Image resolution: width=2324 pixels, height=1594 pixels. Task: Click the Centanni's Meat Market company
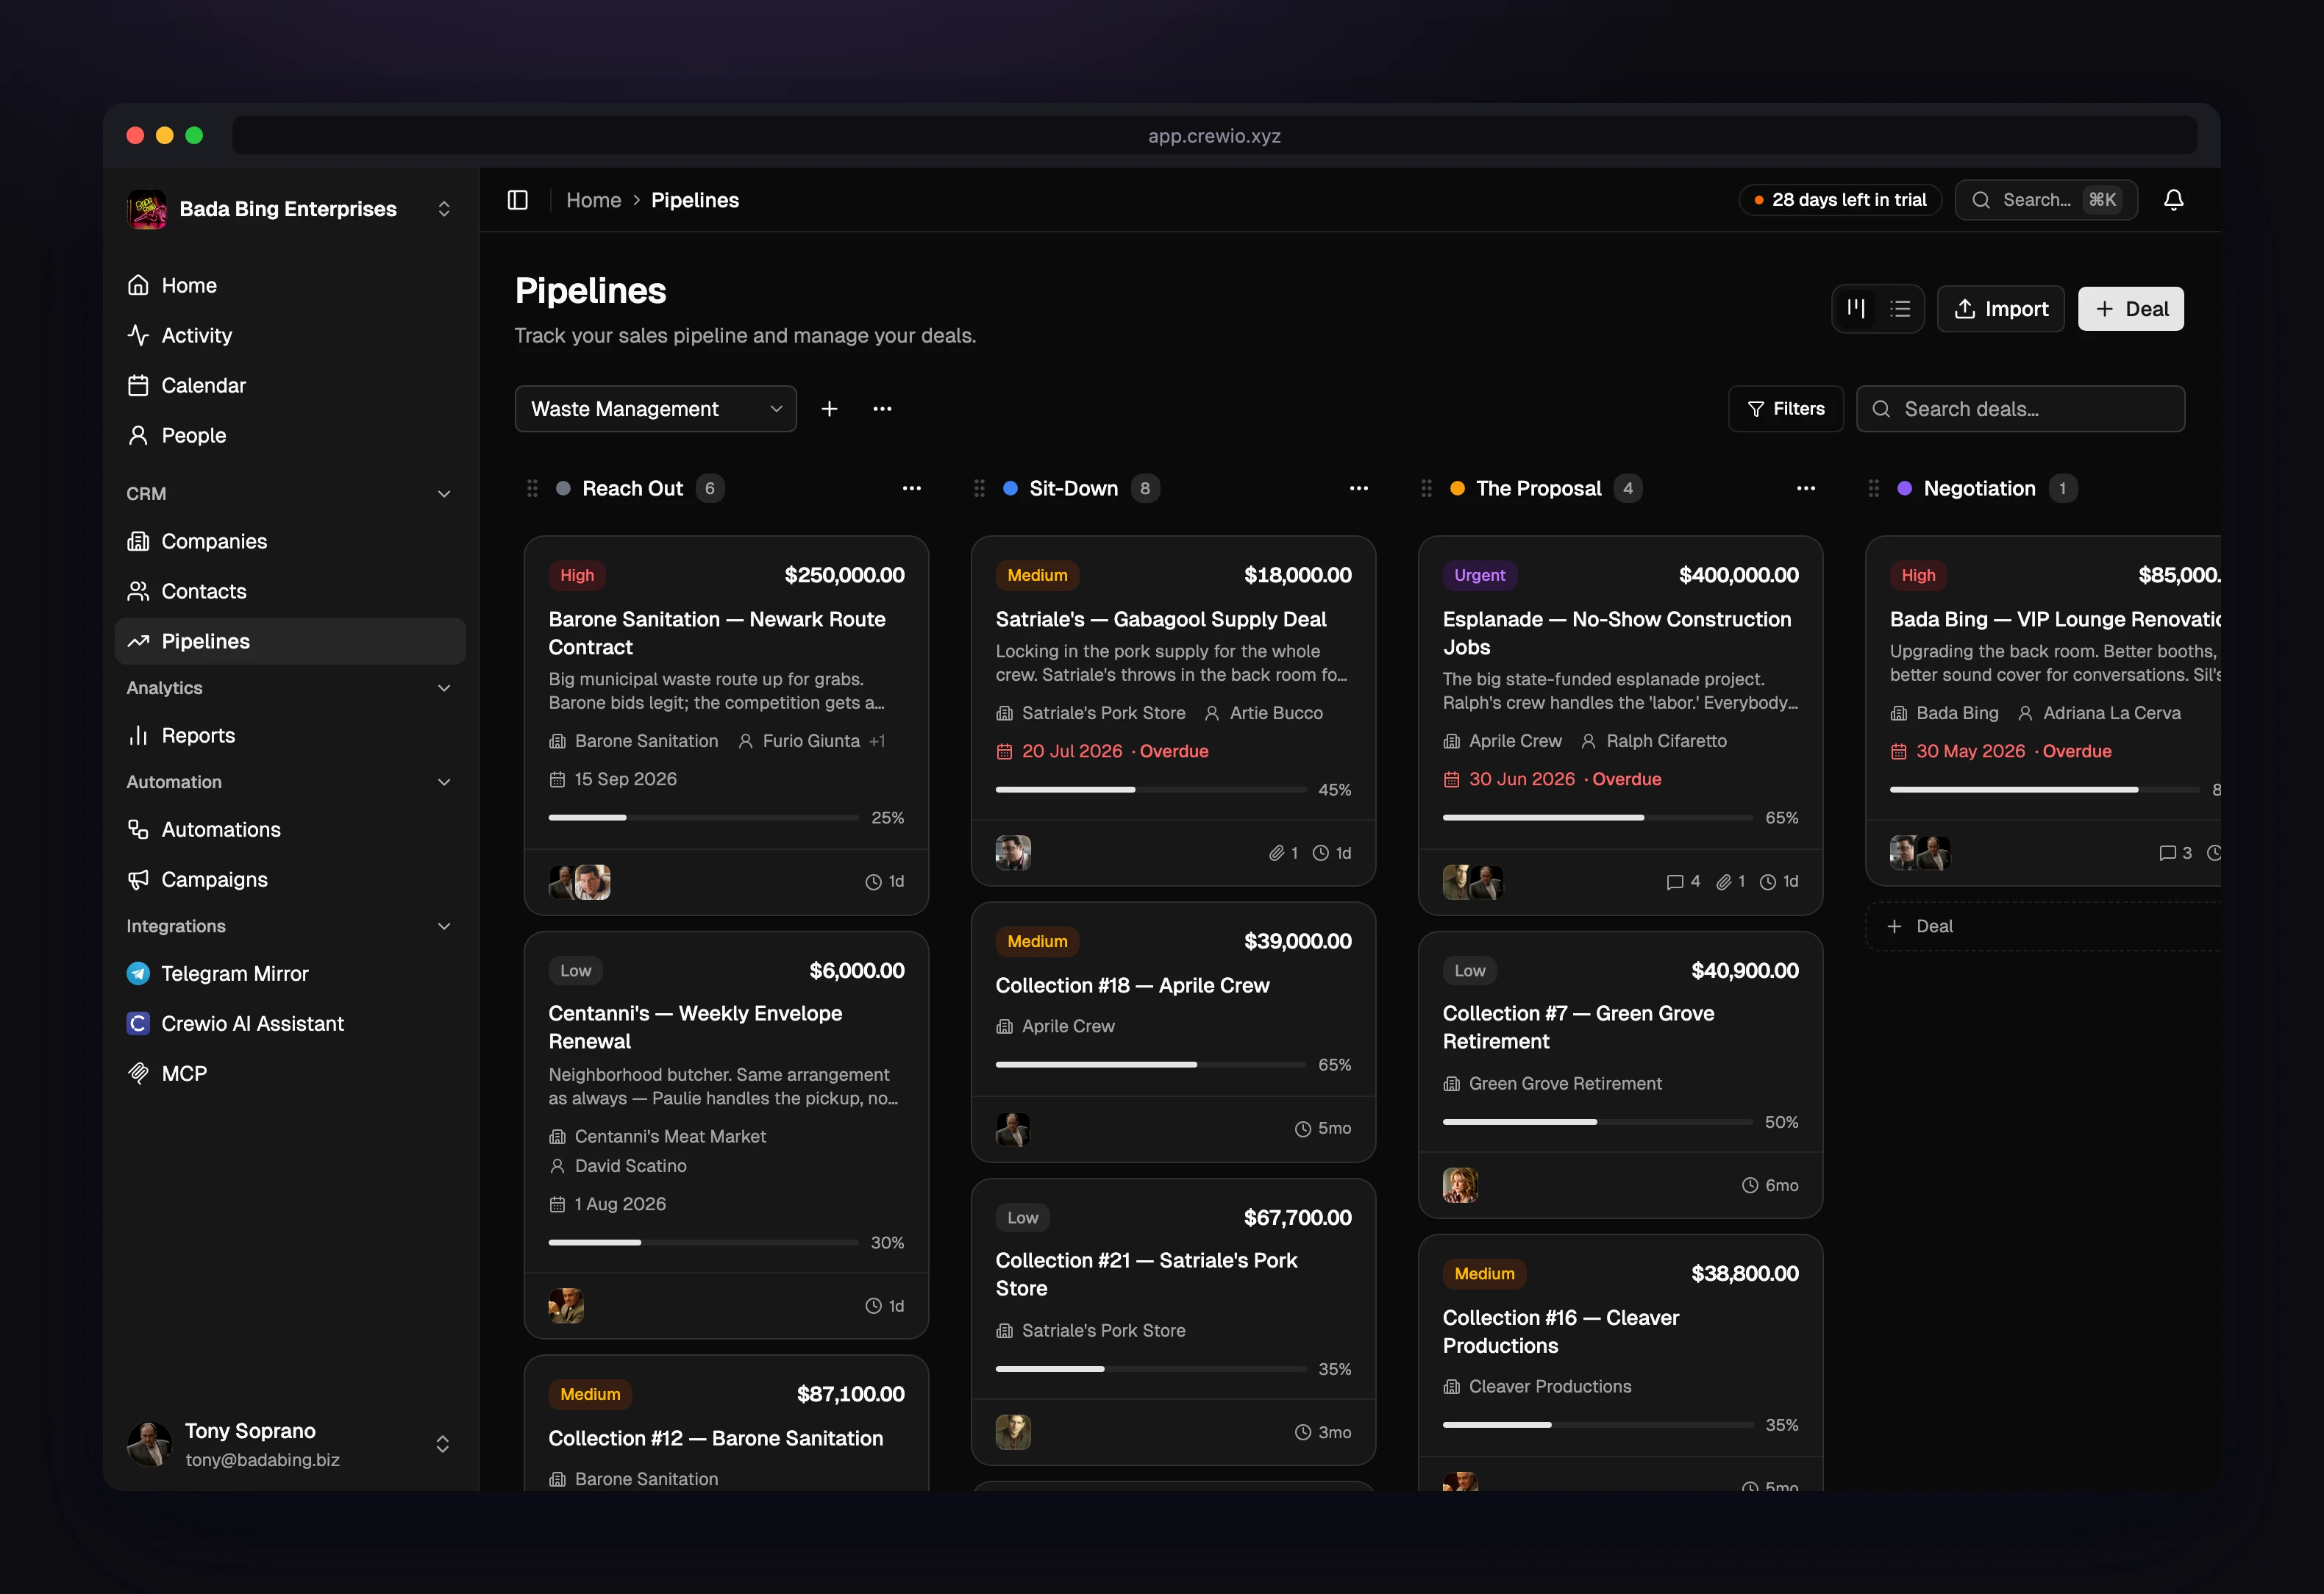(x=670, y=1136)
